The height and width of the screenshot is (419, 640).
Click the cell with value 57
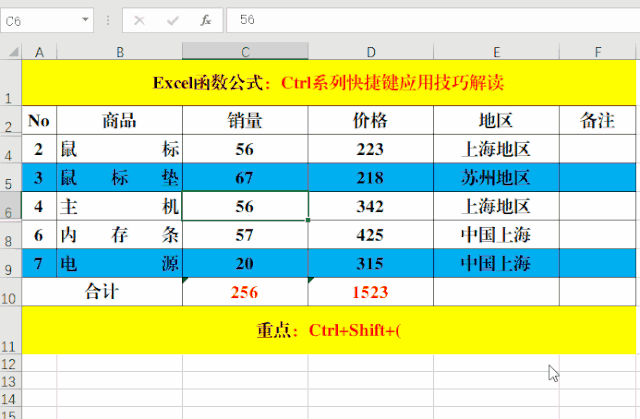click(x=245, y=235)
